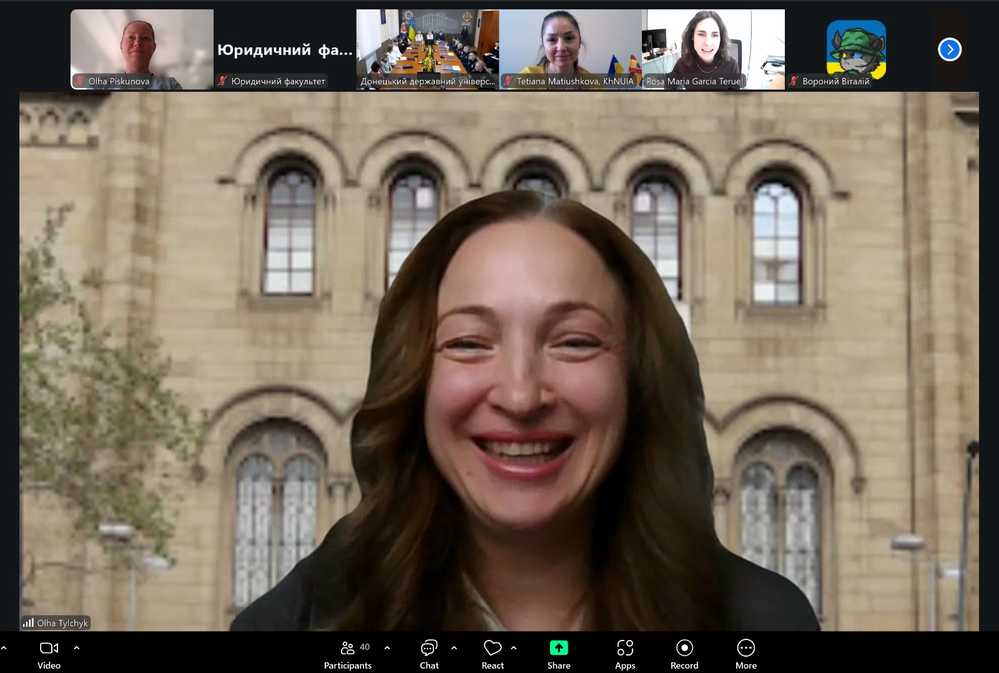Viewport: 999px width, 673px height.
Task: Select Rosa Maria Garcia Teruel's video thumbnail
Action: 713,49
